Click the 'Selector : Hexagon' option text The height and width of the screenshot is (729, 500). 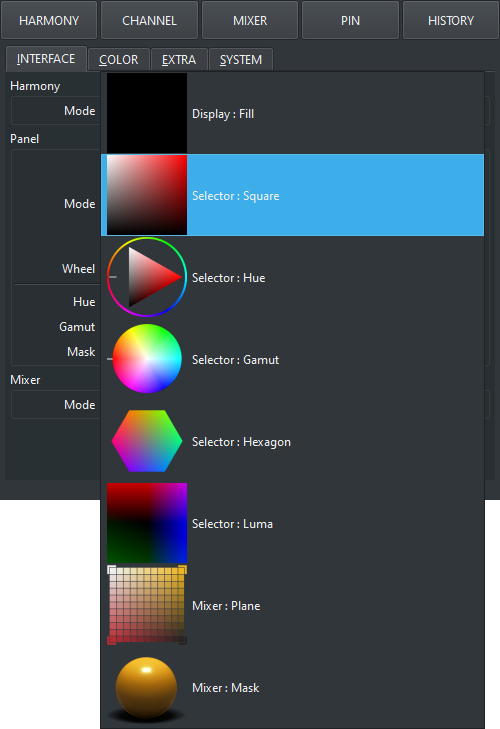pos(241,442)
